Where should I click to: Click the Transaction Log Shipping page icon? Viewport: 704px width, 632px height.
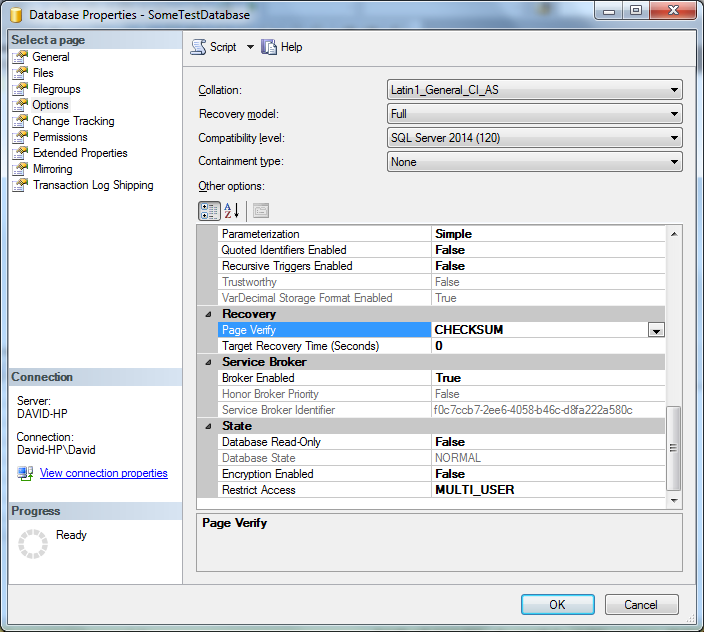pyautogui.click(x=20, y=185)
